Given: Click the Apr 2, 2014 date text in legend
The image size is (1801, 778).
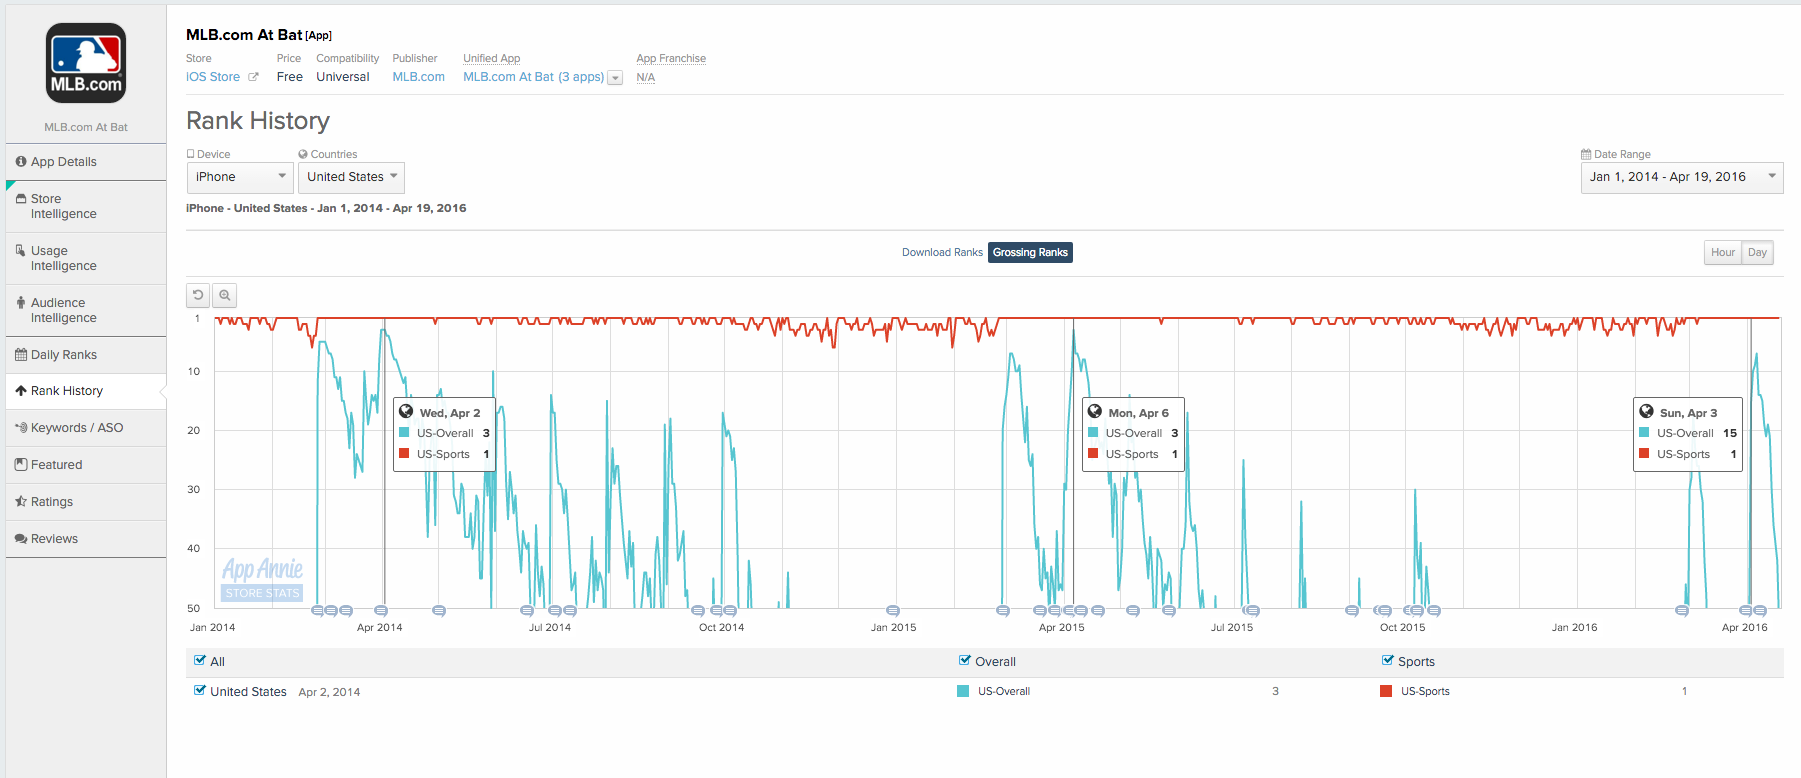Looking at the screenshot, I should 329,692.
